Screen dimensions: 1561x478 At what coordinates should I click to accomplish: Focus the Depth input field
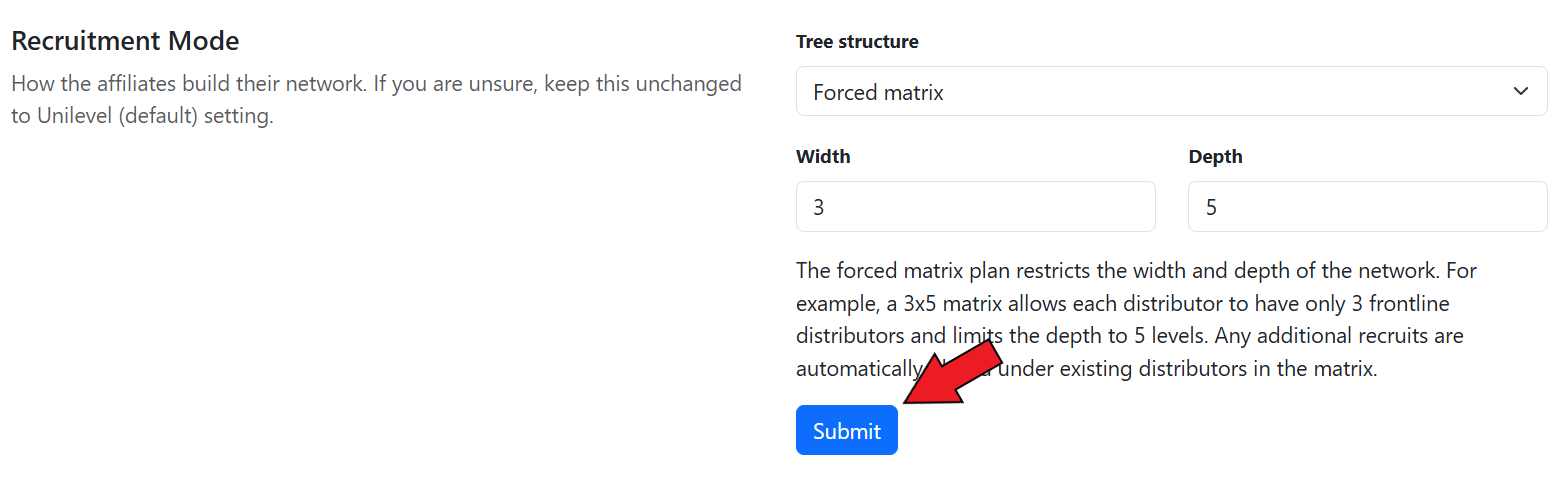click(1367, 207)
